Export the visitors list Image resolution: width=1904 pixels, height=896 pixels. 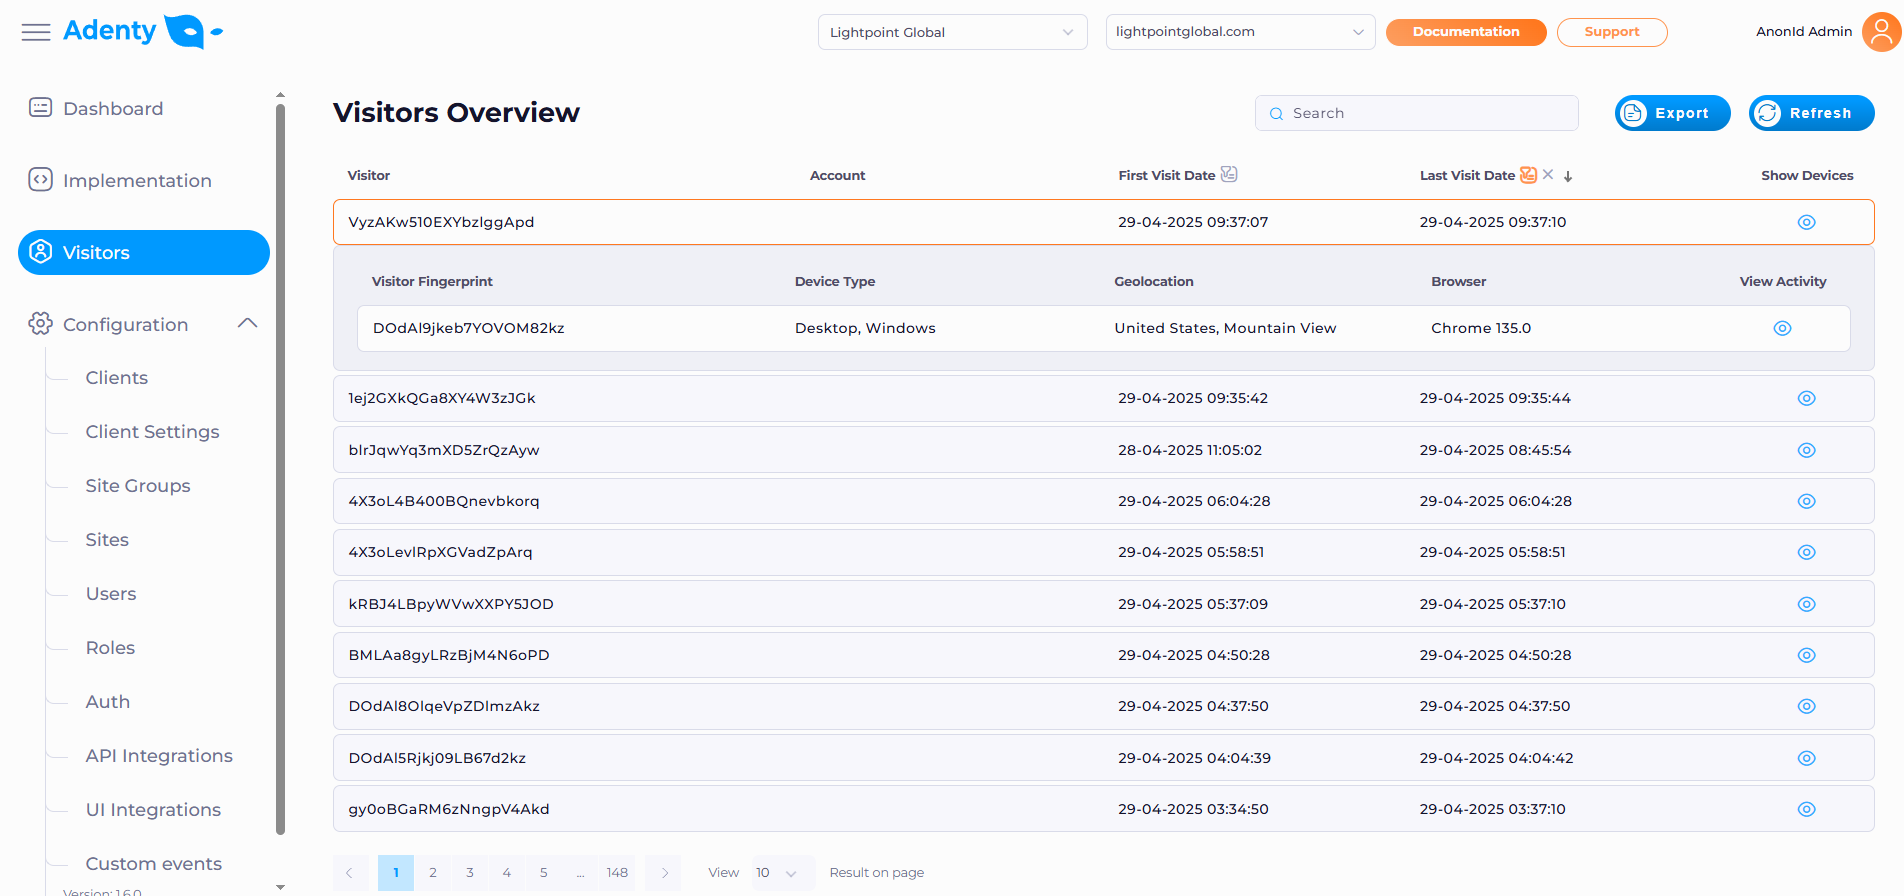tap(1672, 113)
